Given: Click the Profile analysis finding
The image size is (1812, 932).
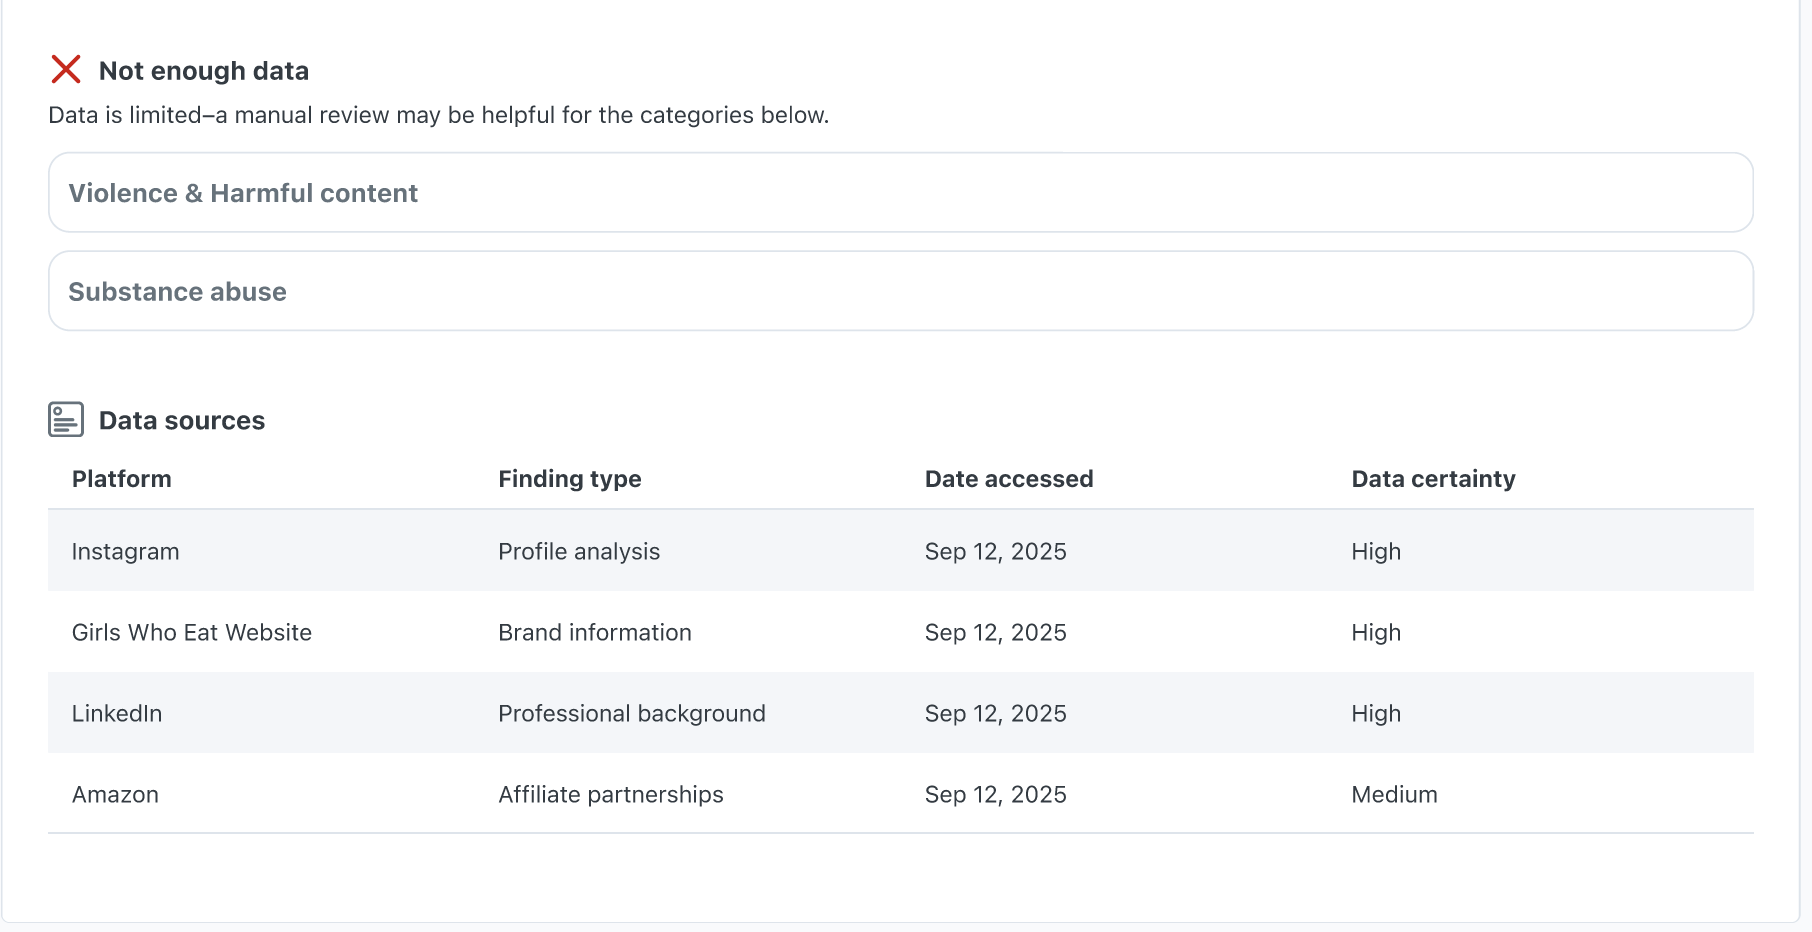Looking at the screenshot, I should (x=578, y=552).
